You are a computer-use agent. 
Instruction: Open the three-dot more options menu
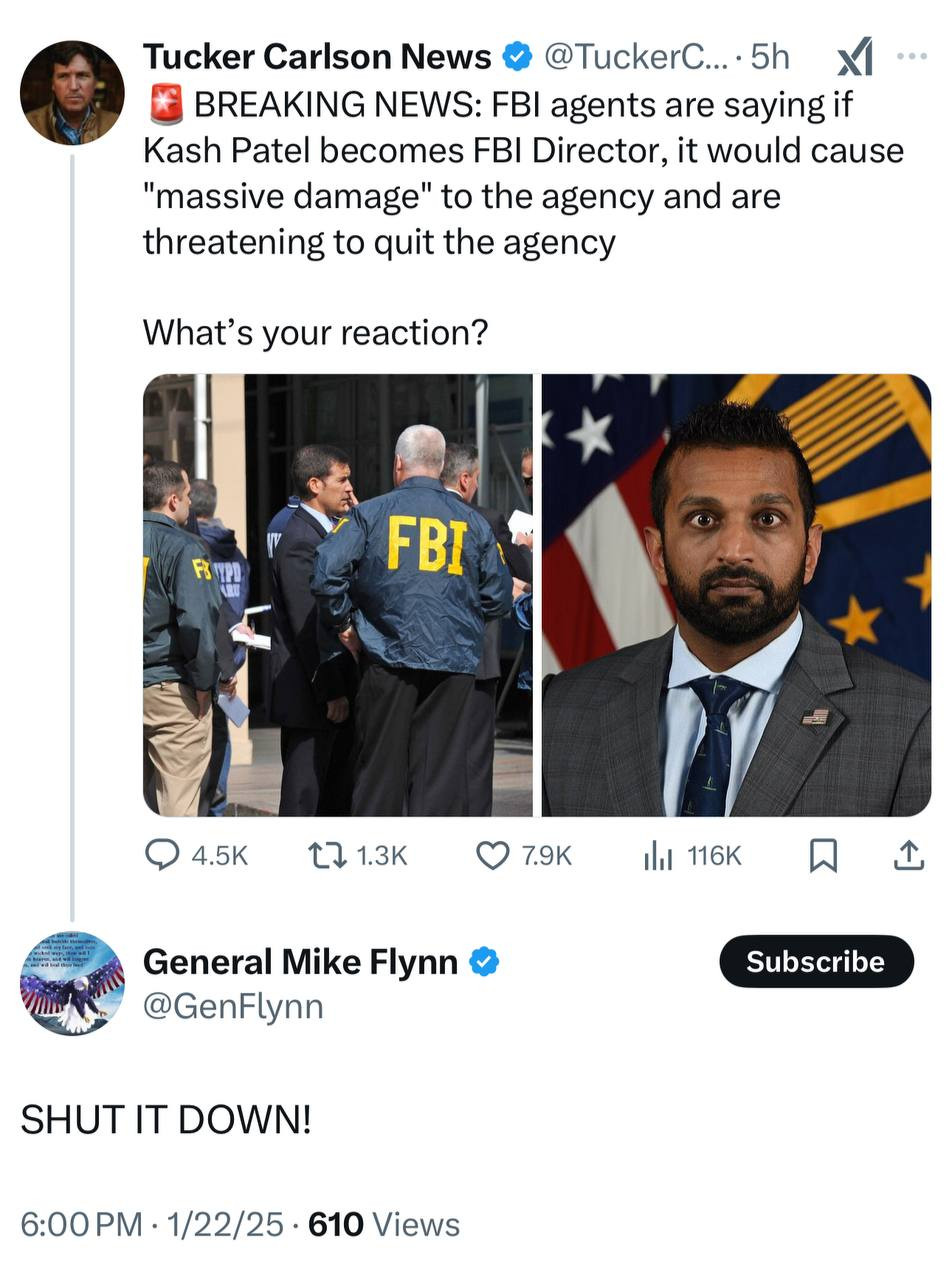tap(911, 56)
